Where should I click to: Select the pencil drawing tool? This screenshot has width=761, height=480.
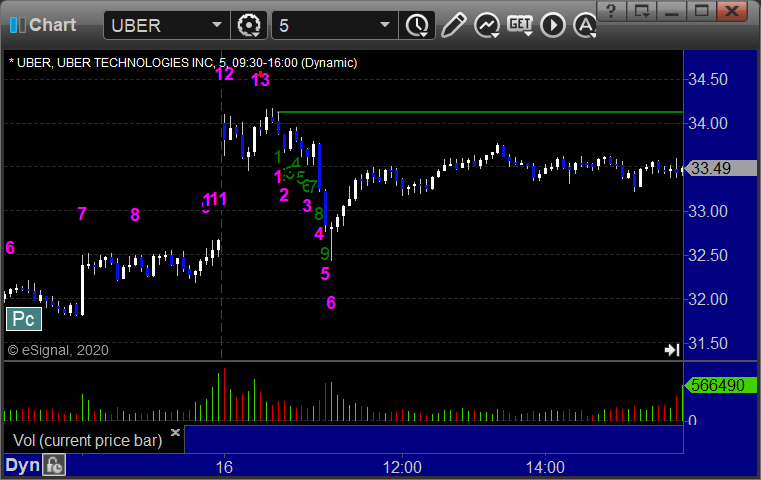point(453,25)
